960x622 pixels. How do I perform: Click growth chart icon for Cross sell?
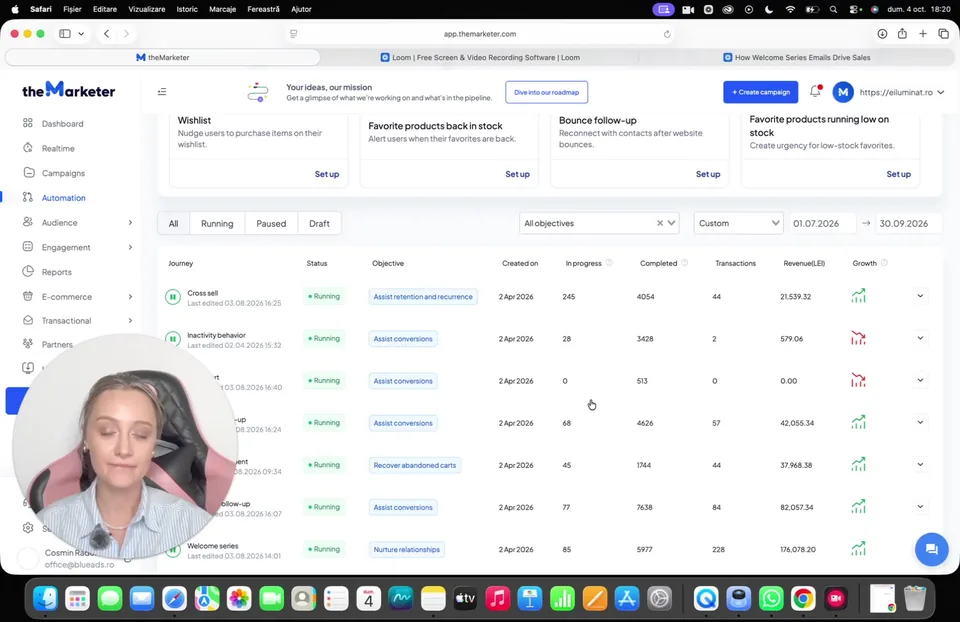(858, 296)
